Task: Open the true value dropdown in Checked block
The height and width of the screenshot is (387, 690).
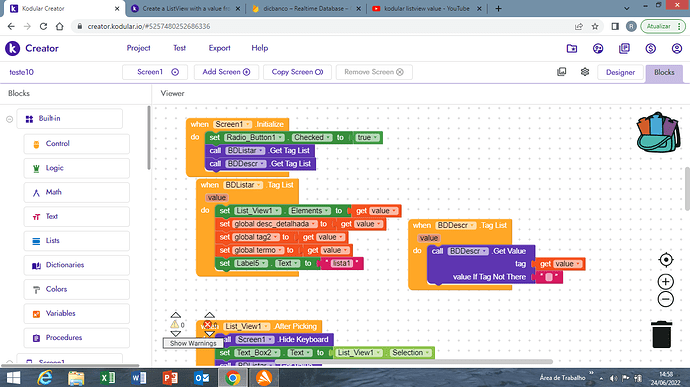Action: pyautogui.click(x=367, y=137)
